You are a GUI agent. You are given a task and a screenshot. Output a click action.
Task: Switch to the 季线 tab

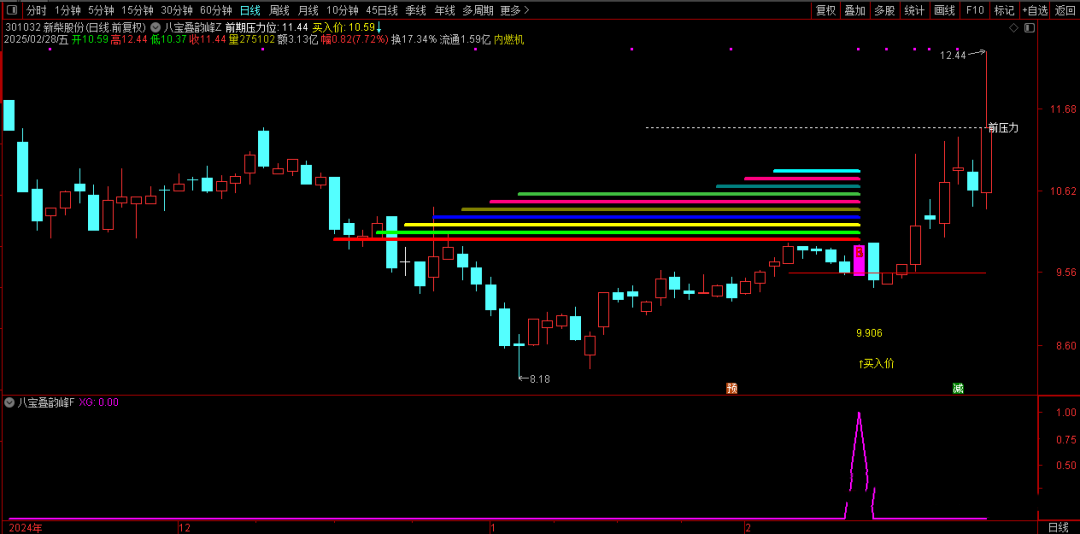416,10
